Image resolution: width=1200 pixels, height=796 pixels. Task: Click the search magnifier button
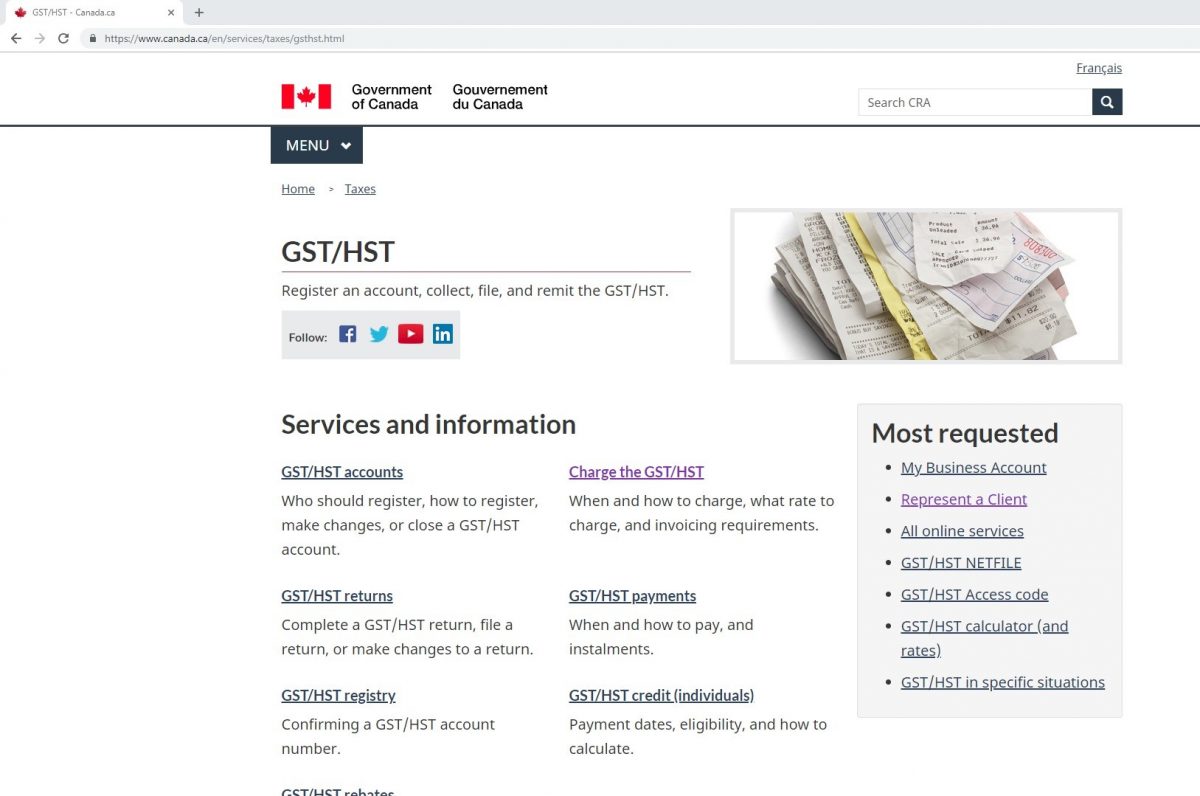coord(1106,101)
